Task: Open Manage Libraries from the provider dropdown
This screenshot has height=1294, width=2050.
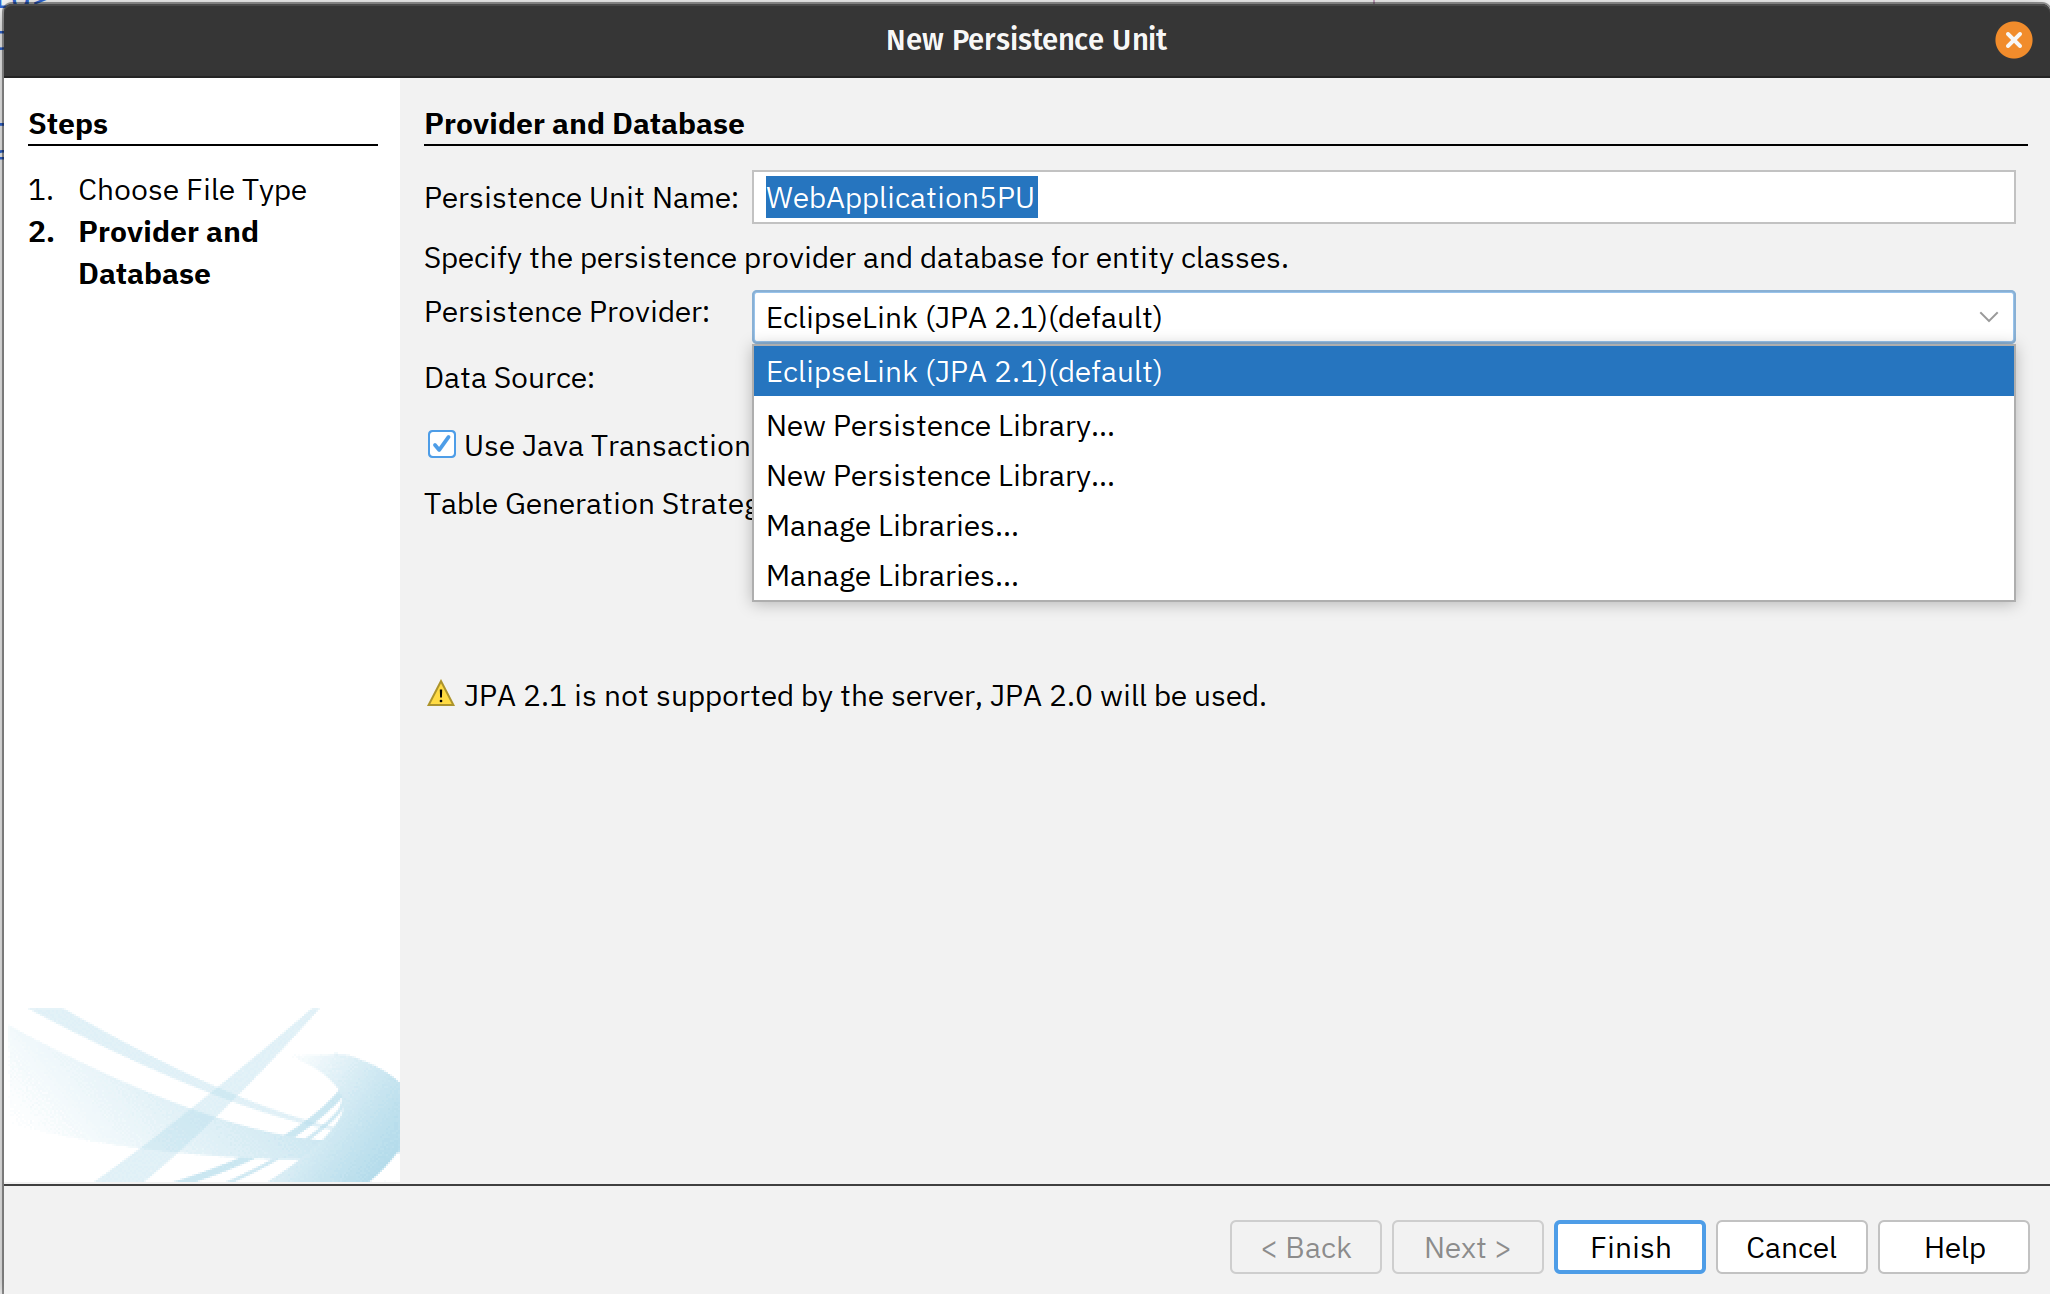Action: point(892,525)
